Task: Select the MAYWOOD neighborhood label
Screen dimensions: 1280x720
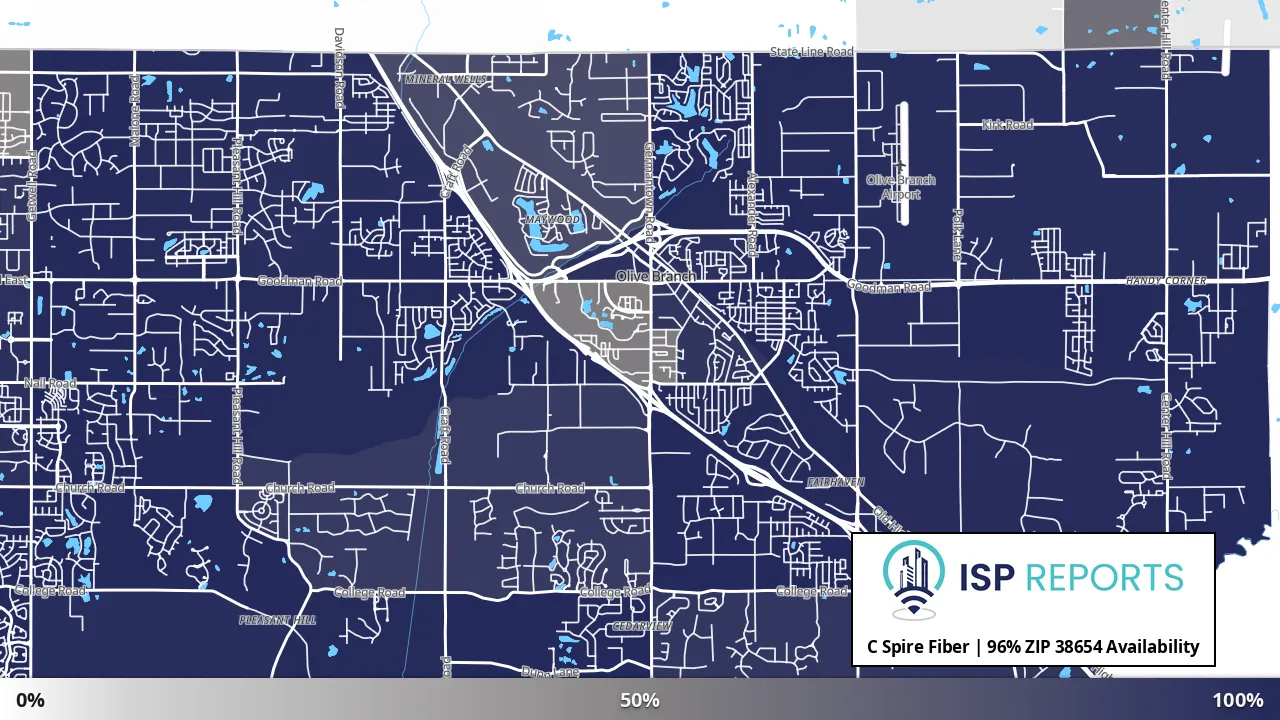Action: pyautogui.click(x=551, y=219)
